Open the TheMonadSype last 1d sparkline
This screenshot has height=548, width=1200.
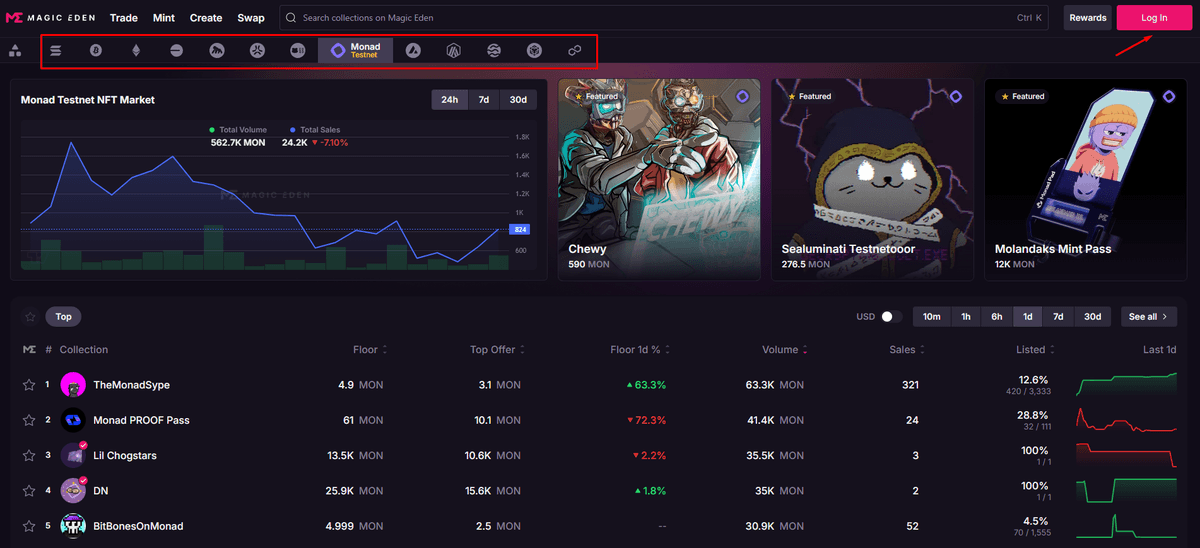[x=1126, y=385]
